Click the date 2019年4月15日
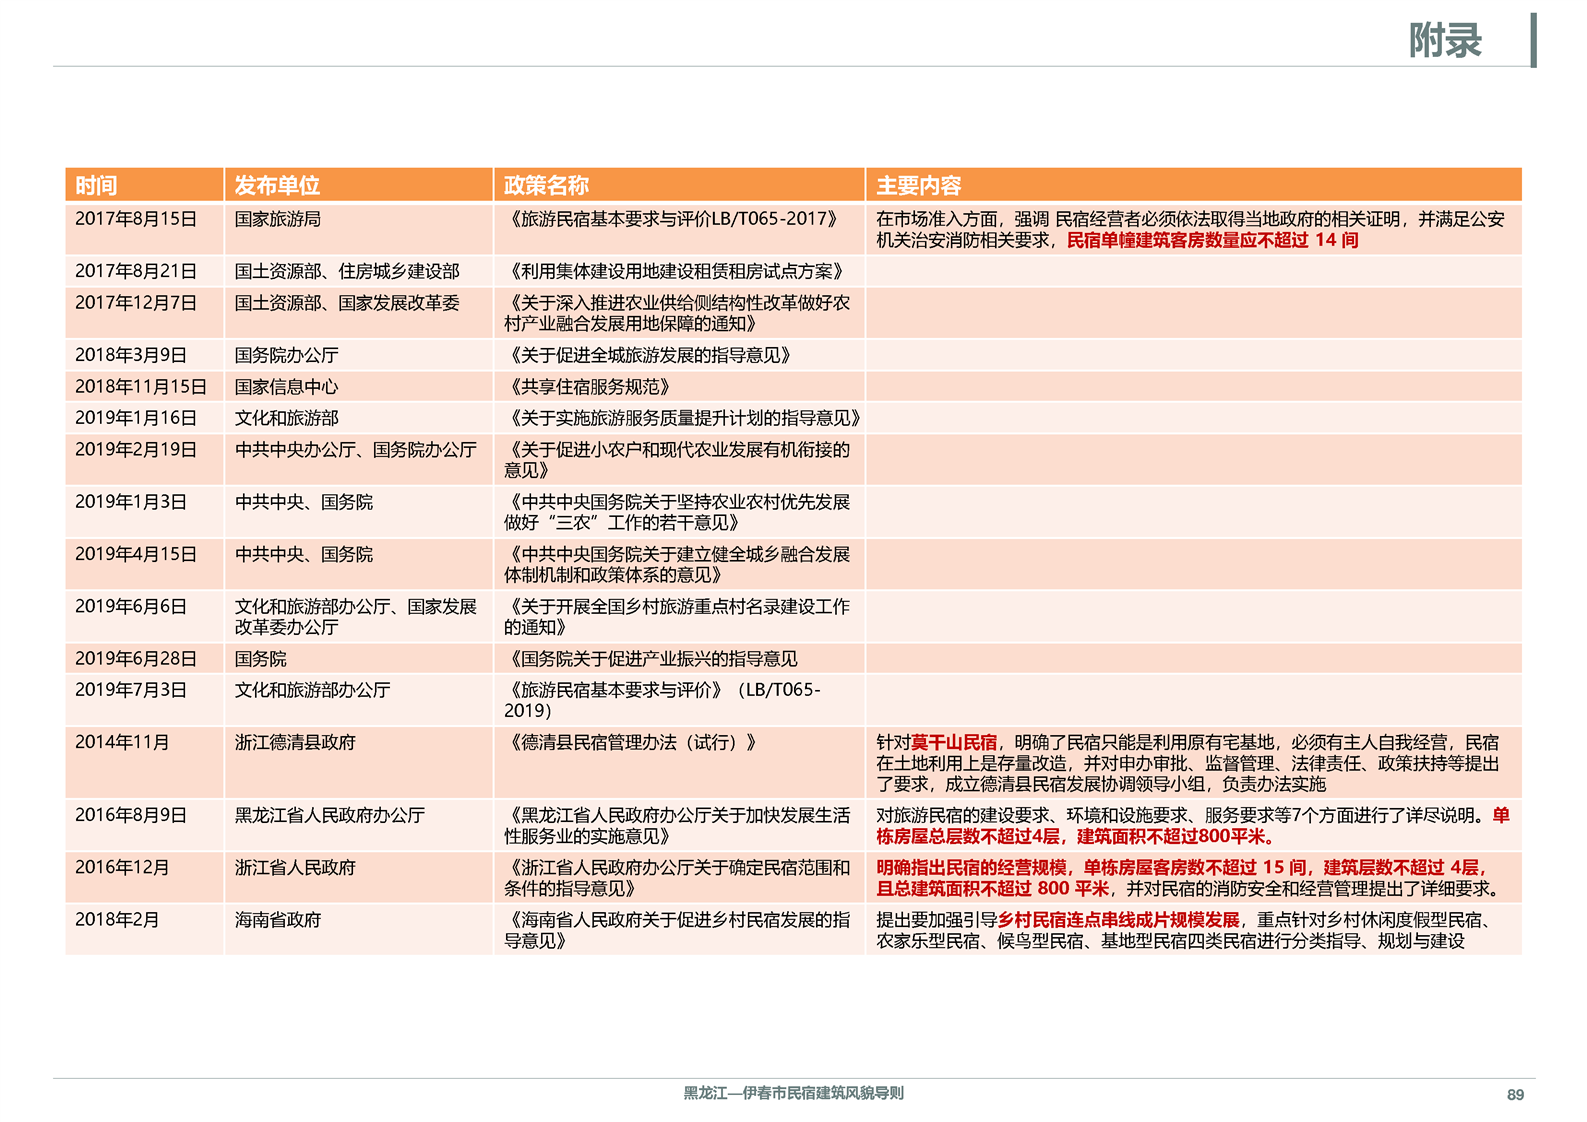Viewport: 1587px width, 1122px height. pyautogui.click(x=136, y=554)
